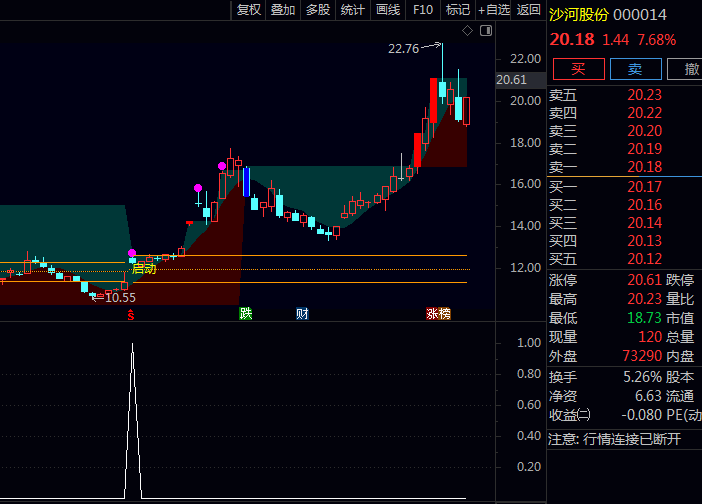The image size is (702, 504).
Task: Click the blue candlestick after the peak
Action: tap(246, 182)
